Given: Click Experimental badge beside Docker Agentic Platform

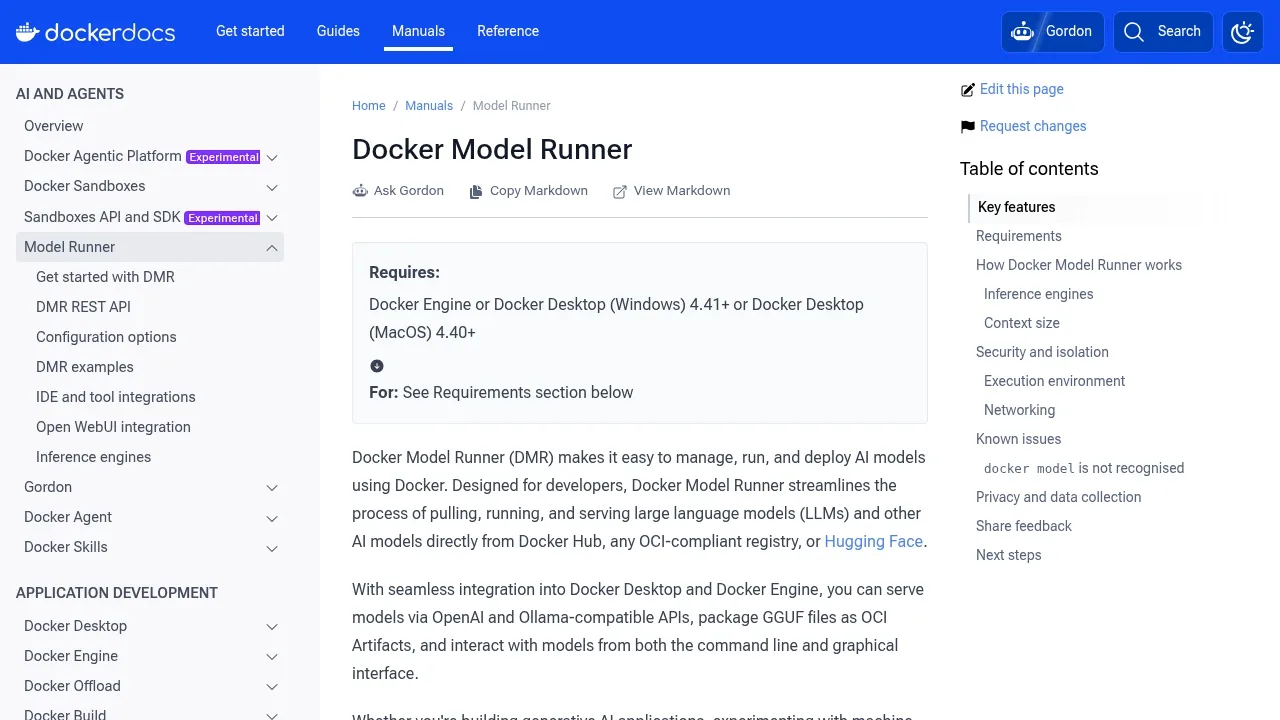Looking at the screenshot, I should click(224, 157).
